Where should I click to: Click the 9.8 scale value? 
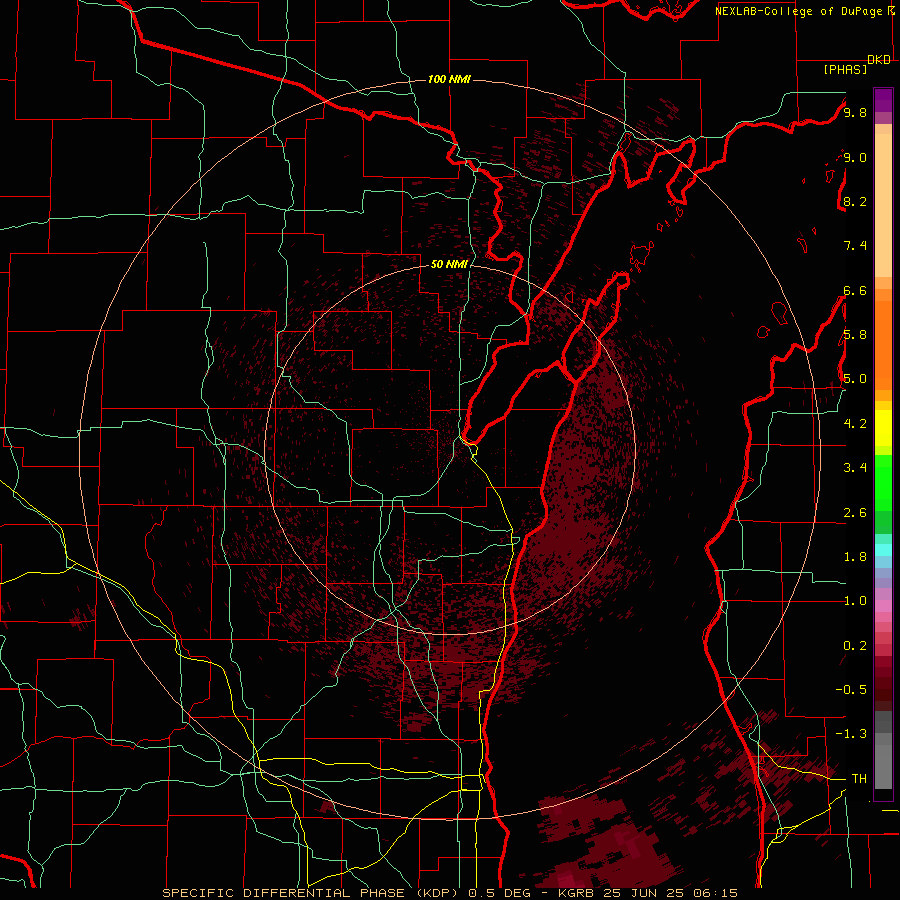[x=855, y=112]
